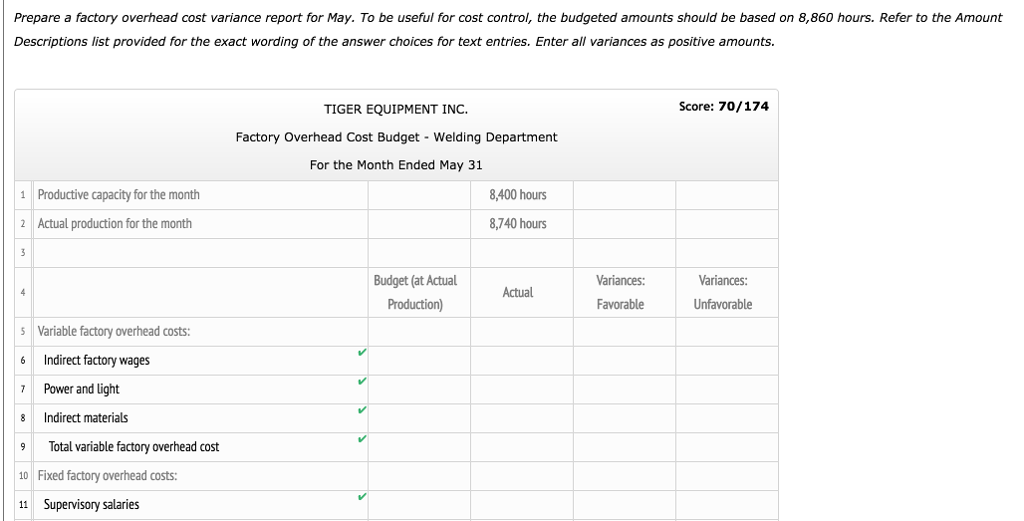Viewport: 1024px width, 521px height.
Task: Click row number 6 in the table
Action: 23,360
